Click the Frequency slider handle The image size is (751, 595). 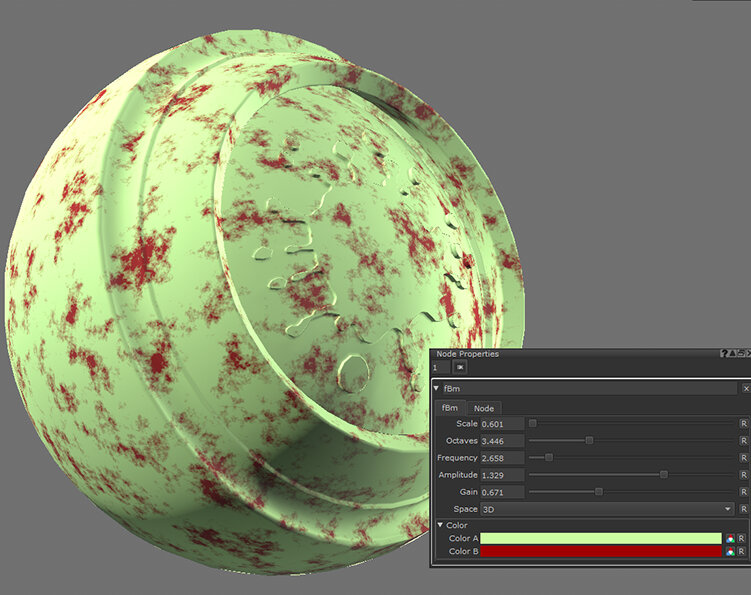(549, 458)
